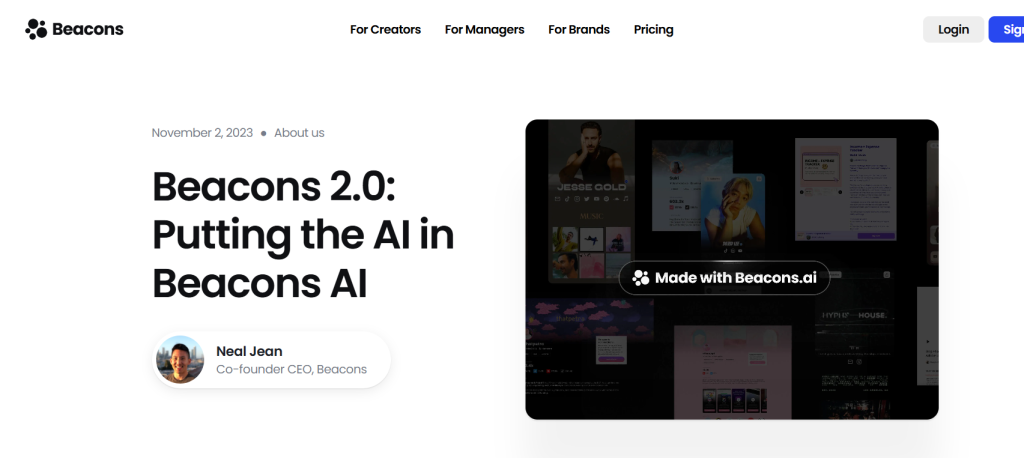
Task: Go to the Pricing page
Action: pos(653,29)
